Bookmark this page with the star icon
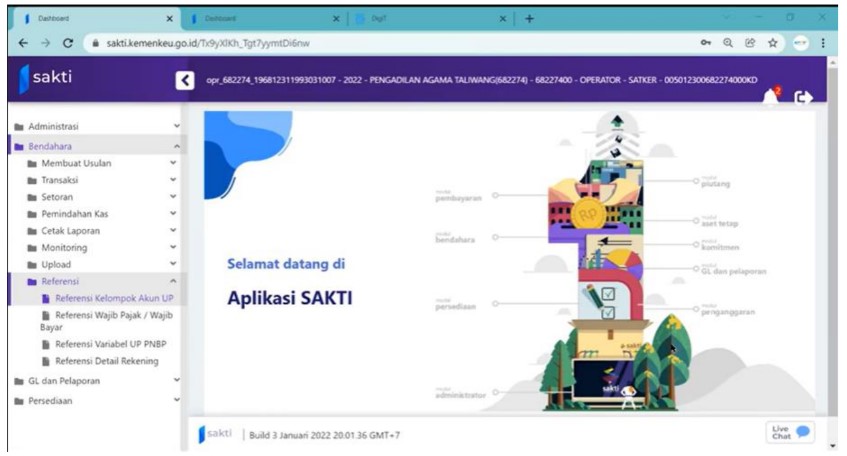 point(771,43)
